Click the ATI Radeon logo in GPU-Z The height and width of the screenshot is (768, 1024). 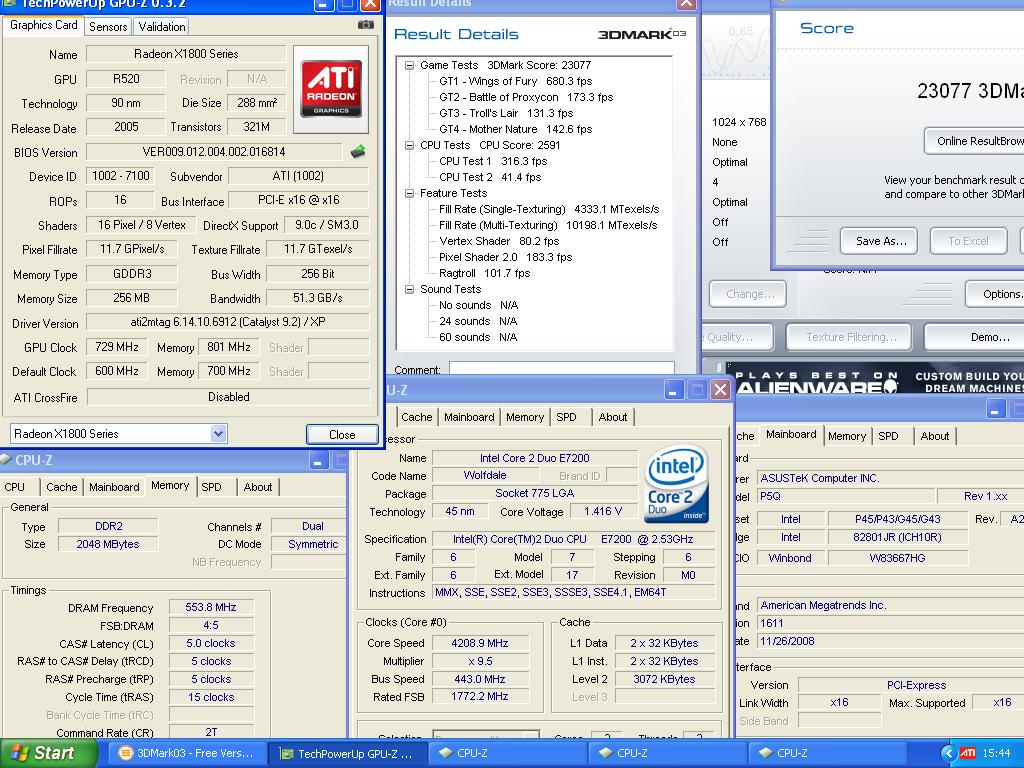coord(331,89)
